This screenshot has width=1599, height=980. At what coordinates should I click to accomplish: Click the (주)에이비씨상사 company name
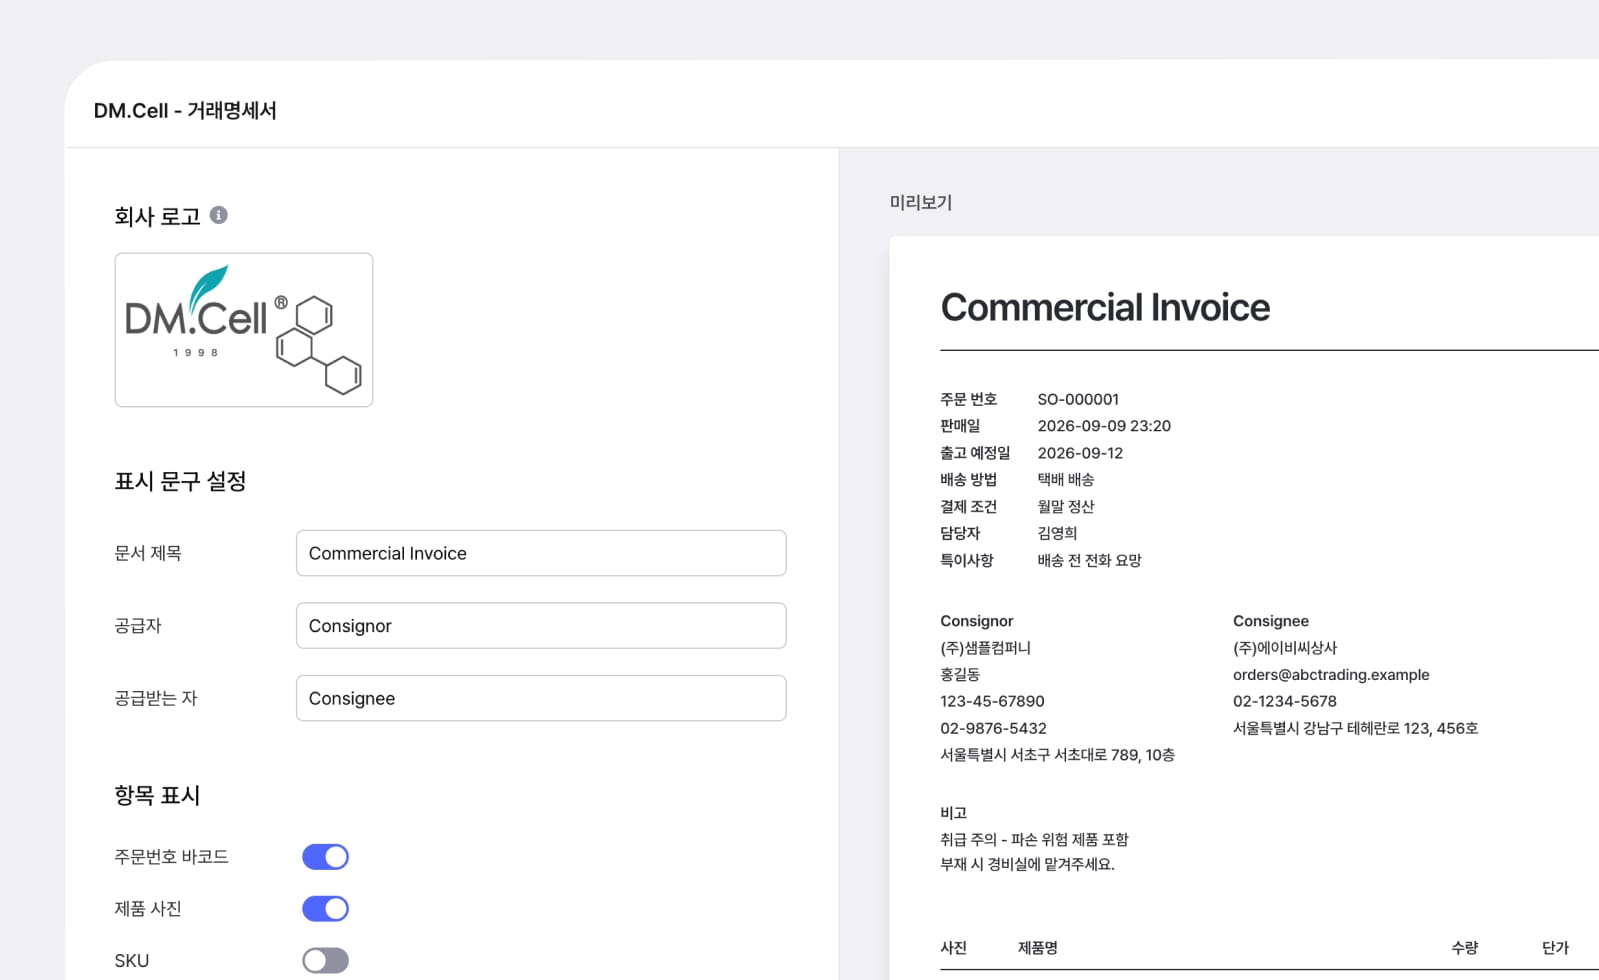tap(1285, 648)
